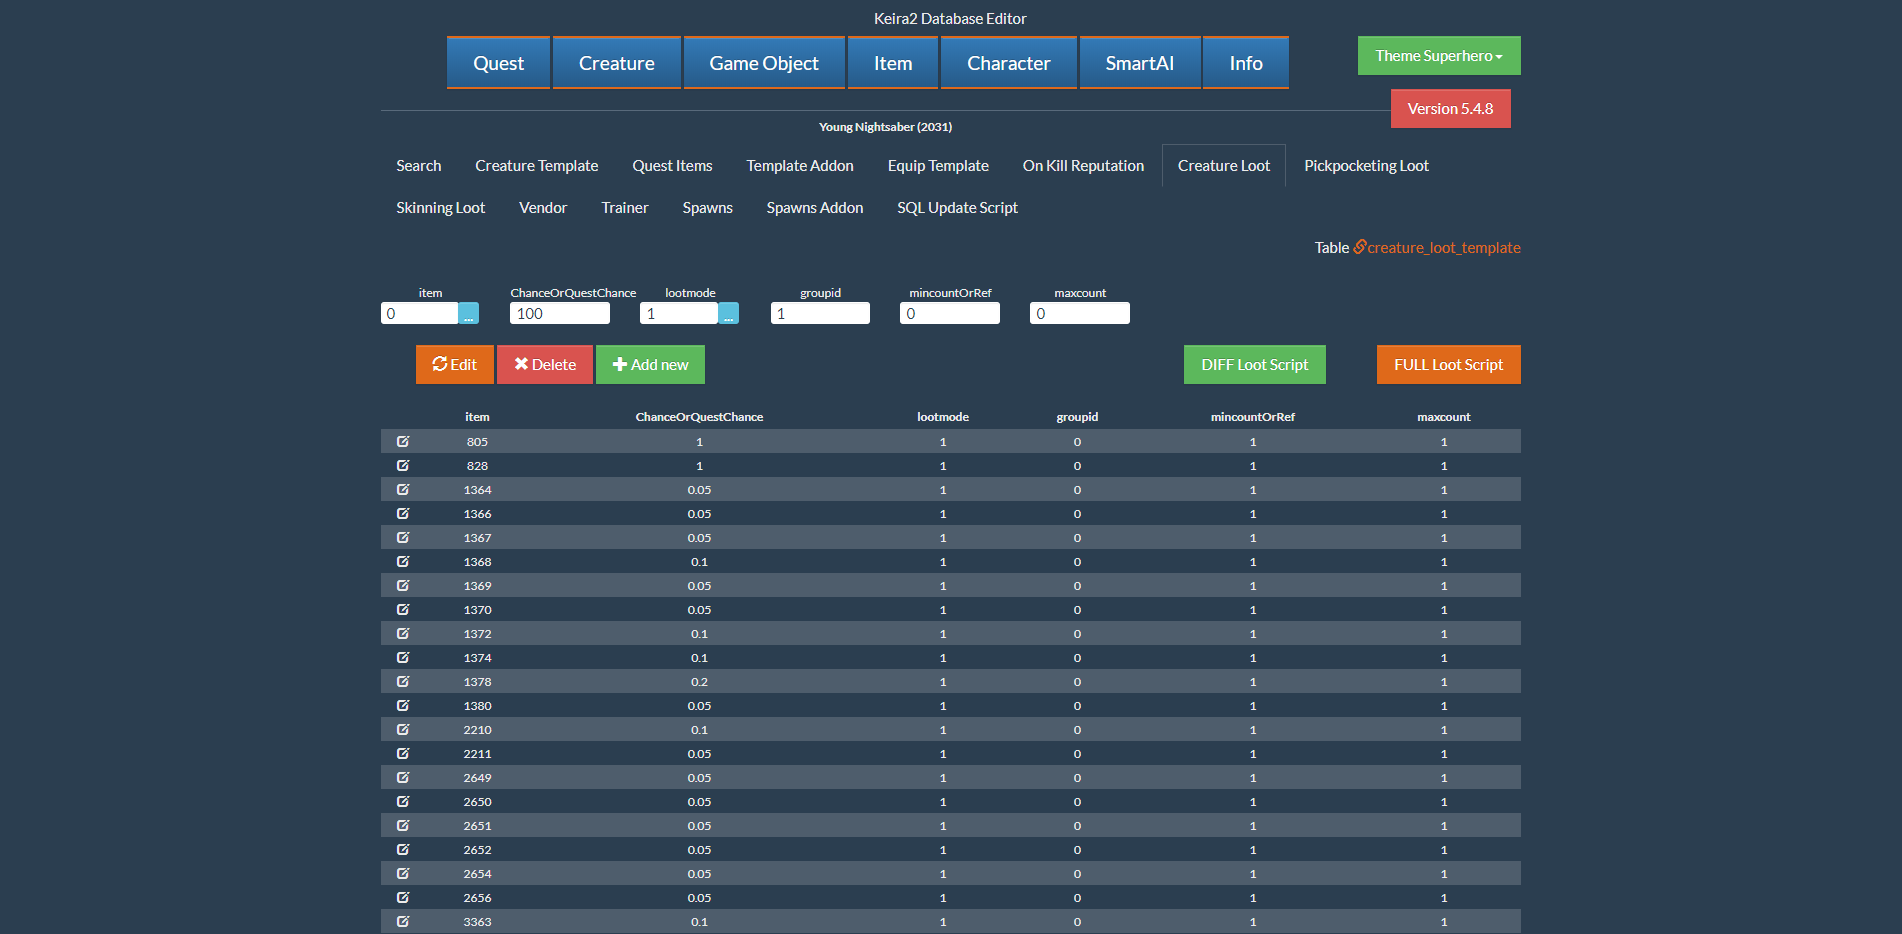Click edit icon for item 2656 row

(x=403, y=897)
